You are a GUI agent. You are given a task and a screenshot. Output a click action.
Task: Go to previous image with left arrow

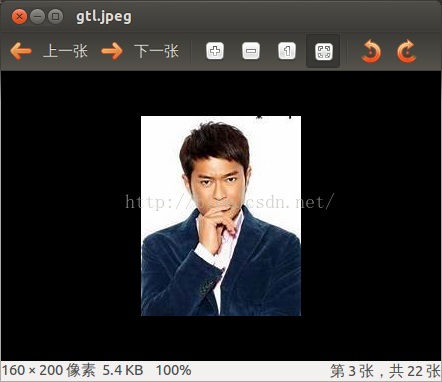click(x=21, y=51)
